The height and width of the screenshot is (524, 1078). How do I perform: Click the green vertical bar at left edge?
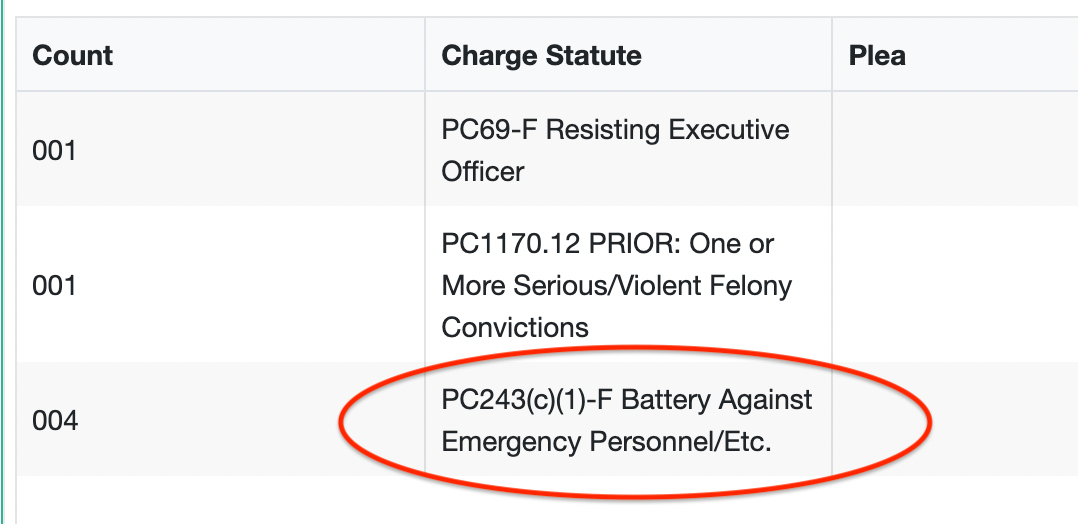coord(3,262)
